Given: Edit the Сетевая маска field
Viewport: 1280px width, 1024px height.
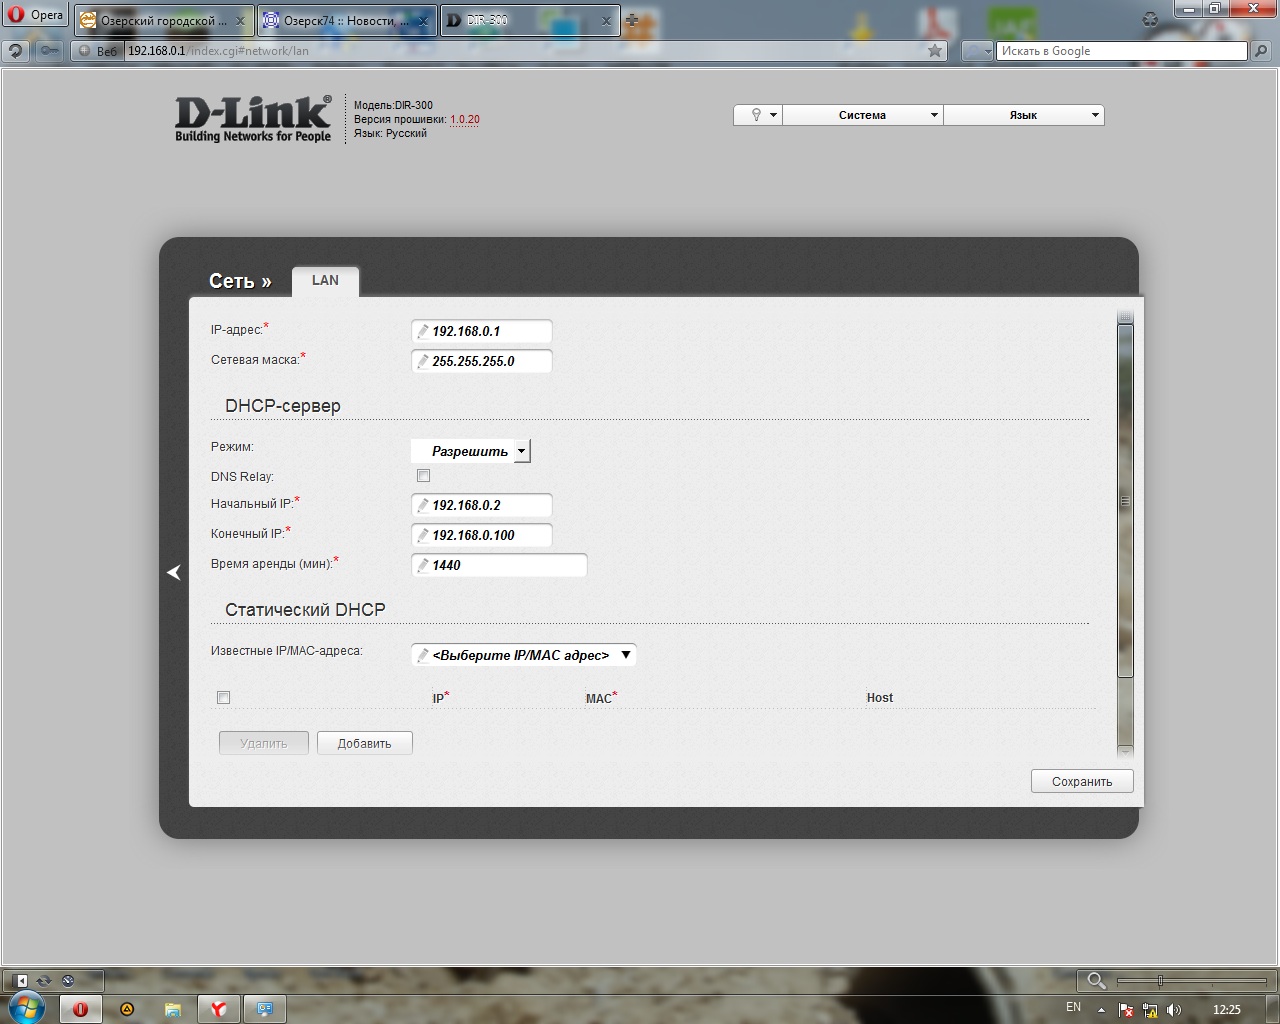Looking at the screenshot, I should coord(482,361).
